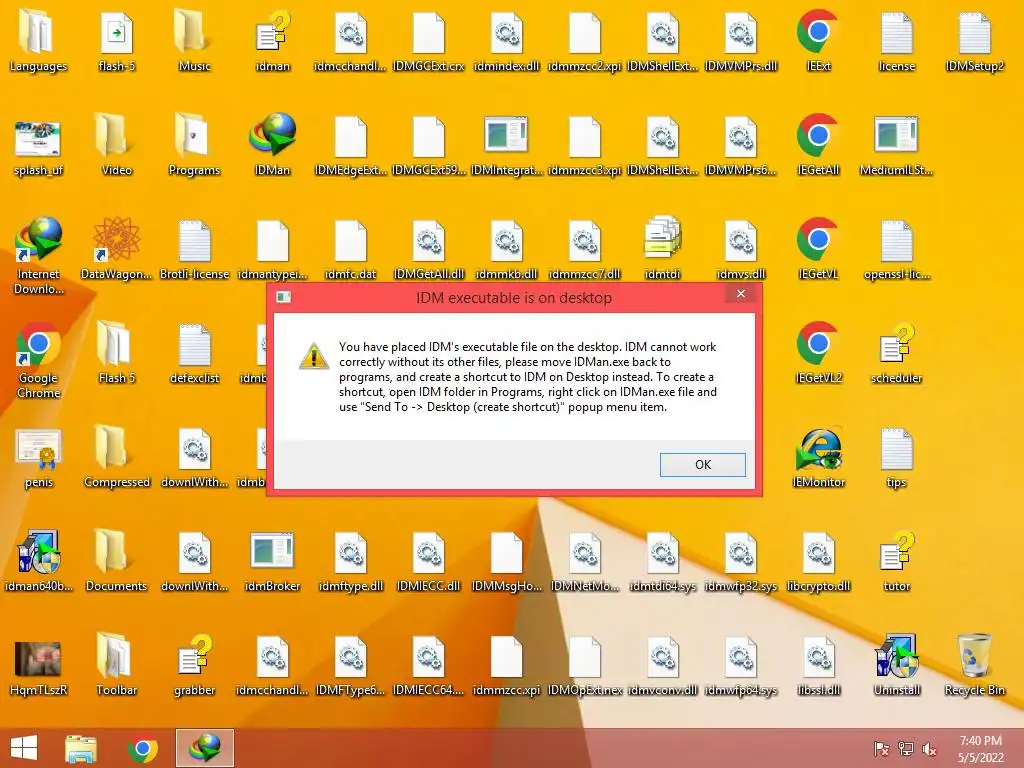1024x768 pixels.
Task: Select the idmmzcc.xpi file icon
Action: coord(506,657)
